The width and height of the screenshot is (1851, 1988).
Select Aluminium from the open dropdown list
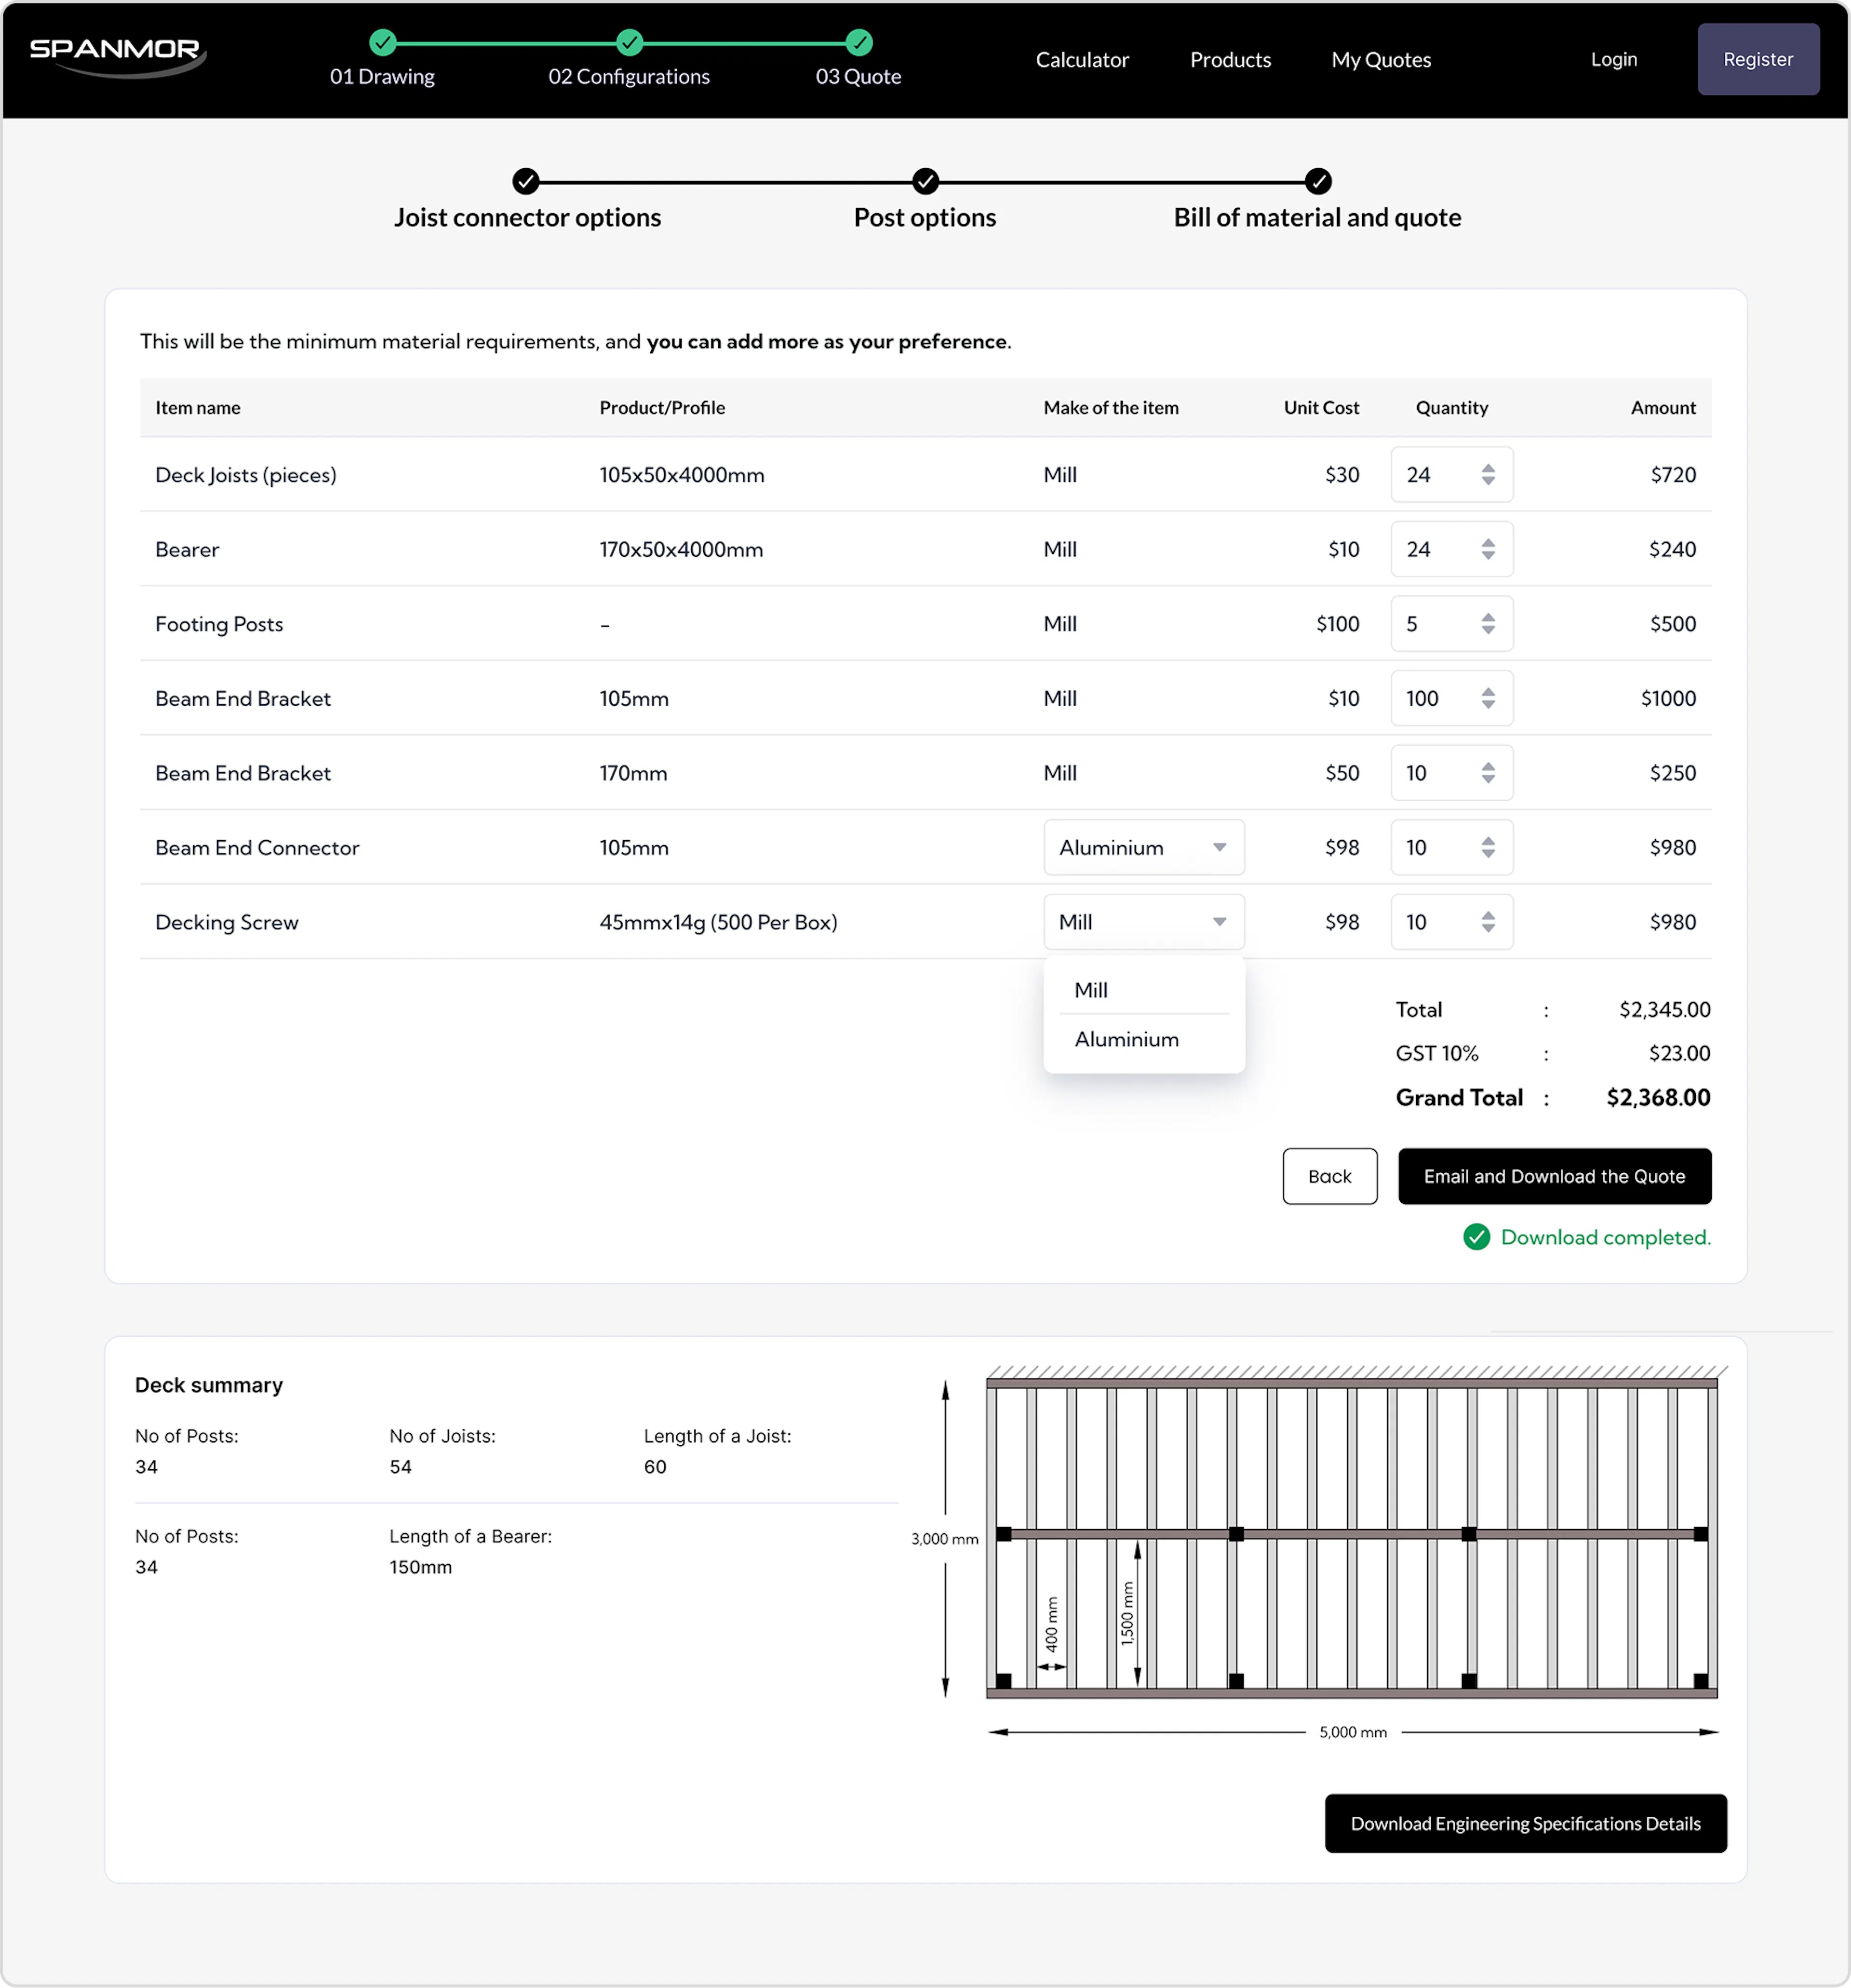pos(1126,1039)
